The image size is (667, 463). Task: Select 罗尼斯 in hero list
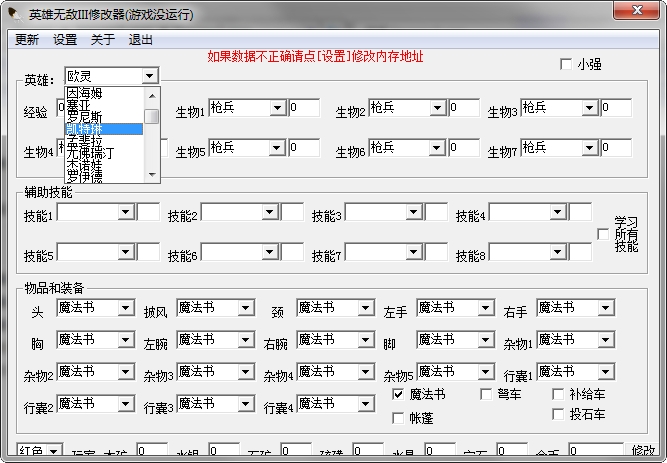point(104,117)
